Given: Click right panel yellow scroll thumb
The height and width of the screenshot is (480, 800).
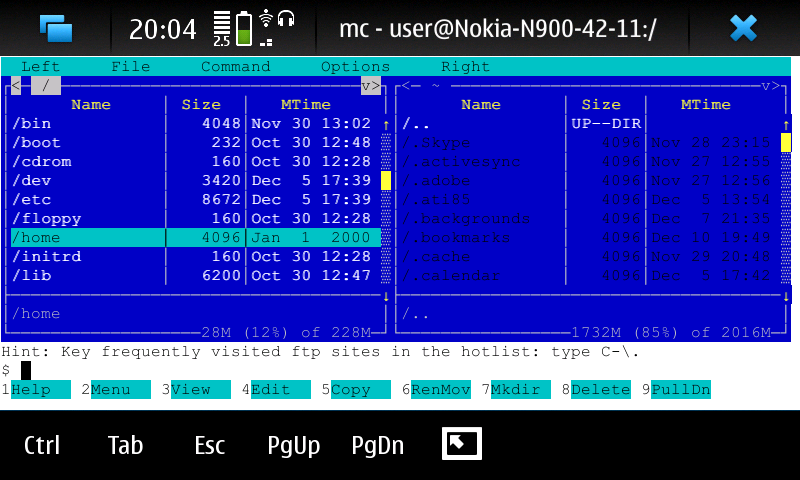Looking at the screenshot, I should click(x=786, y=142).
